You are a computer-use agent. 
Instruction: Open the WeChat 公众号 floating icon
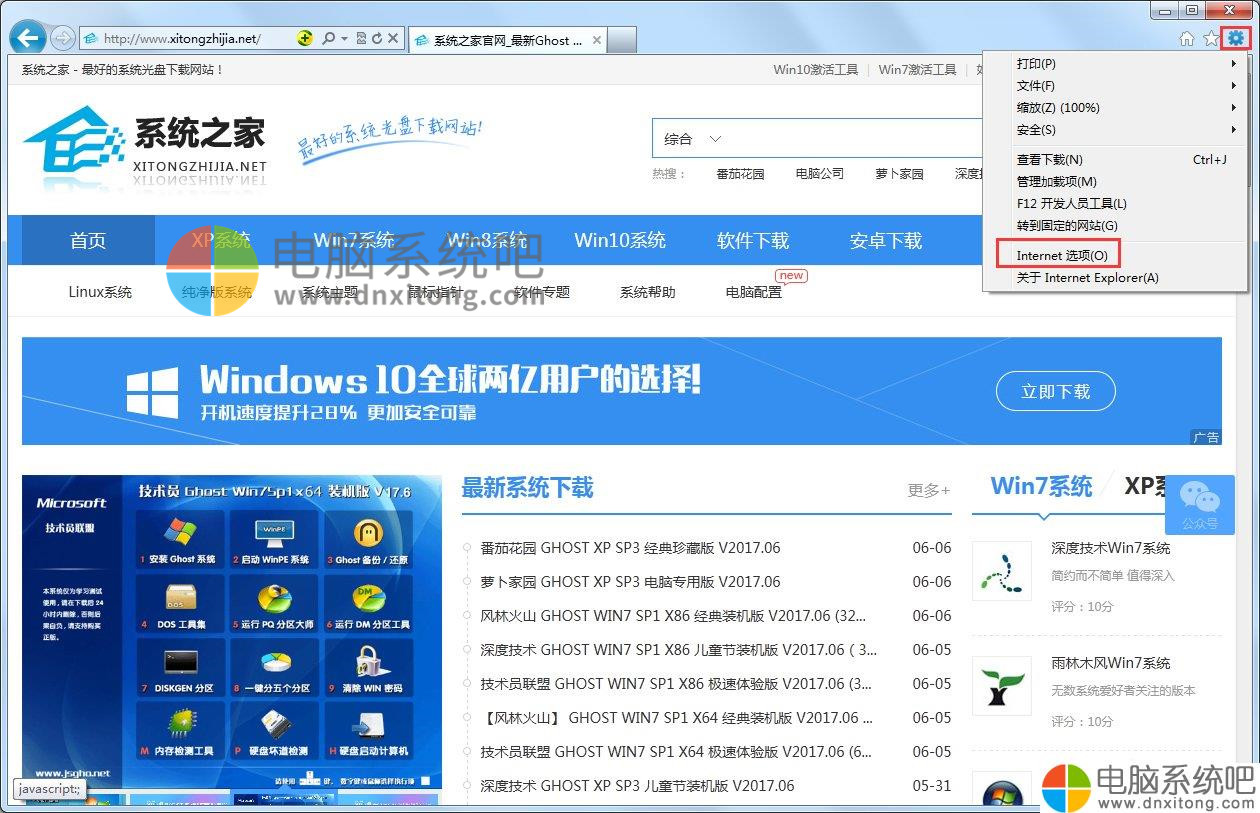click(1200, 505)
